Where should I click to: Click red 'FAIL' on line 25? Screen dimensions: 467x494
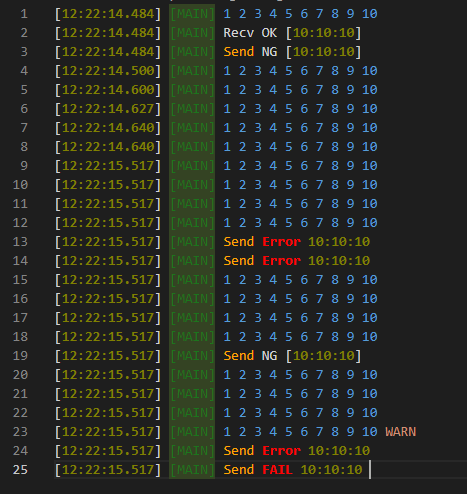277,470
